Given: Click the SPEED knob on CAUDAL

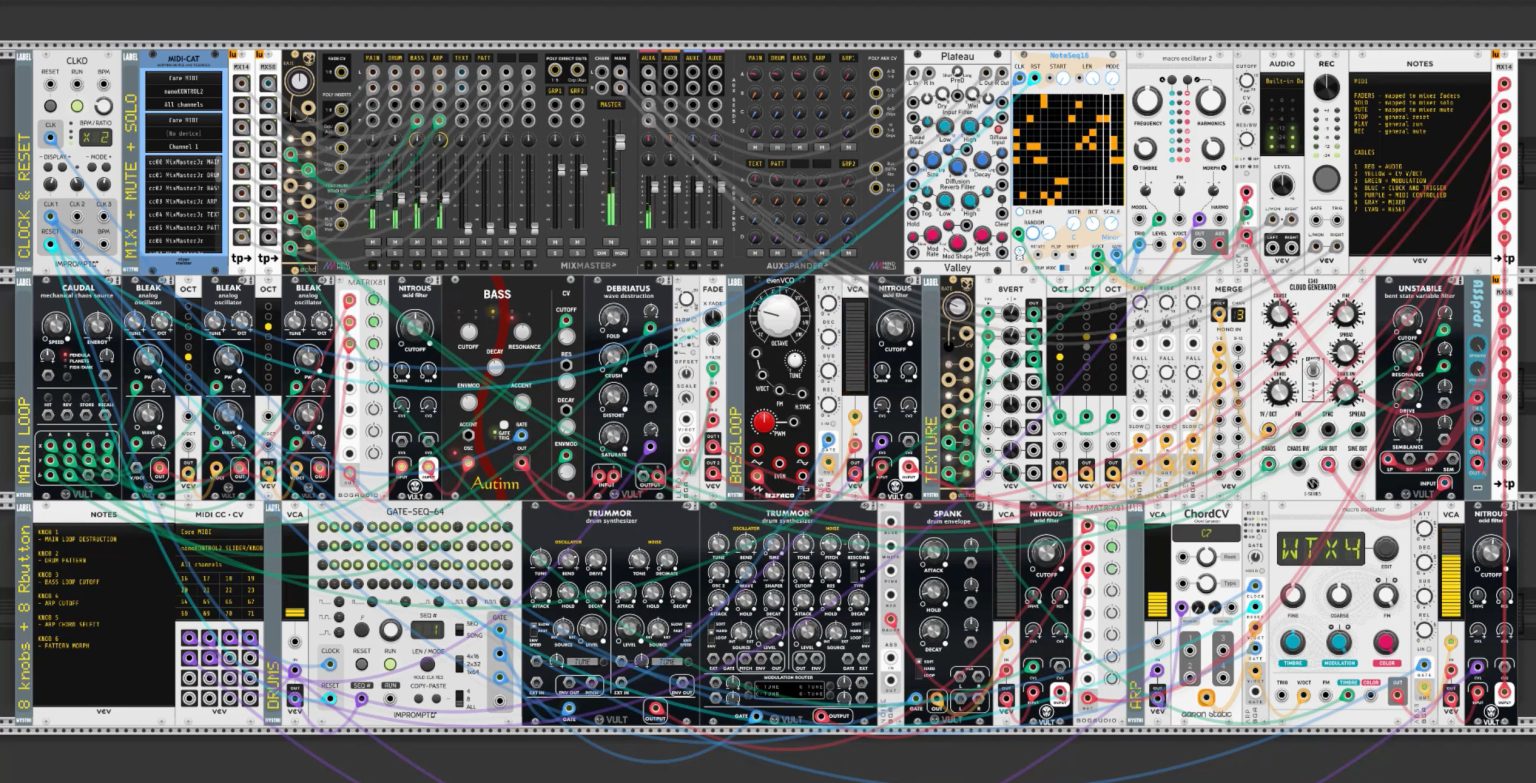Looking at the screenshot, I should pos(58,325).
